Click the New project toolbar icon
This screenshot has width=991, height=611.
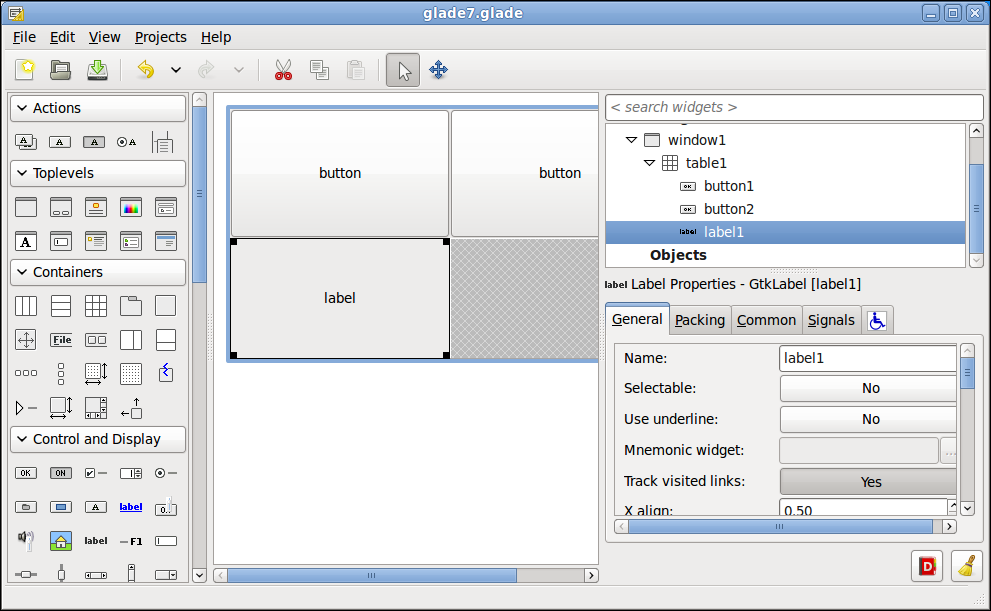tap(25, 70)
